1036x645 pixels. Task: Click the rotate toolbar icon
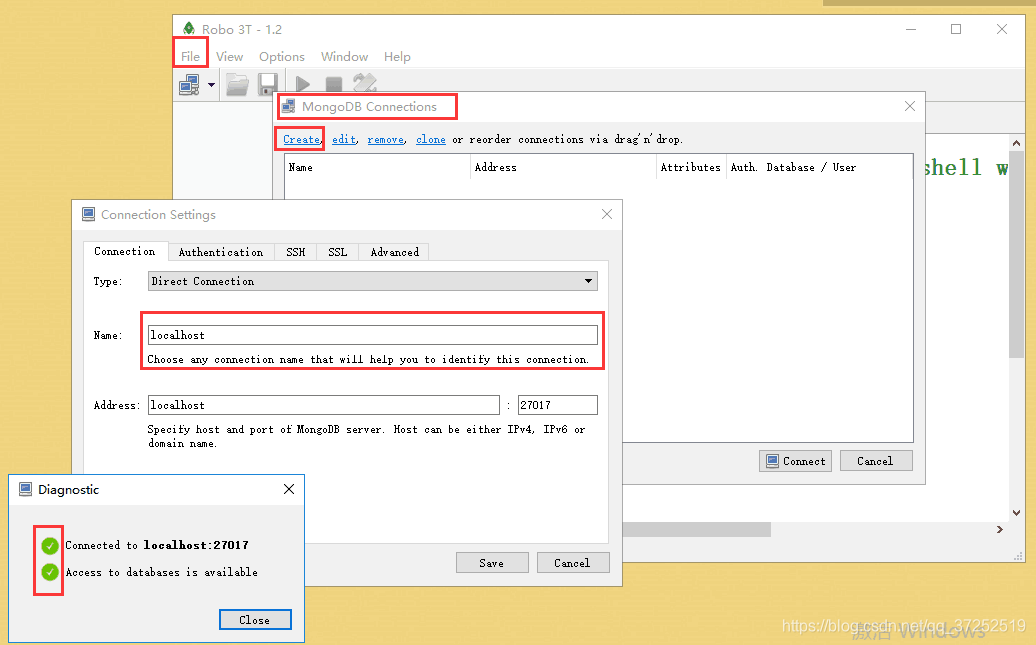click(x=365, y=83)
